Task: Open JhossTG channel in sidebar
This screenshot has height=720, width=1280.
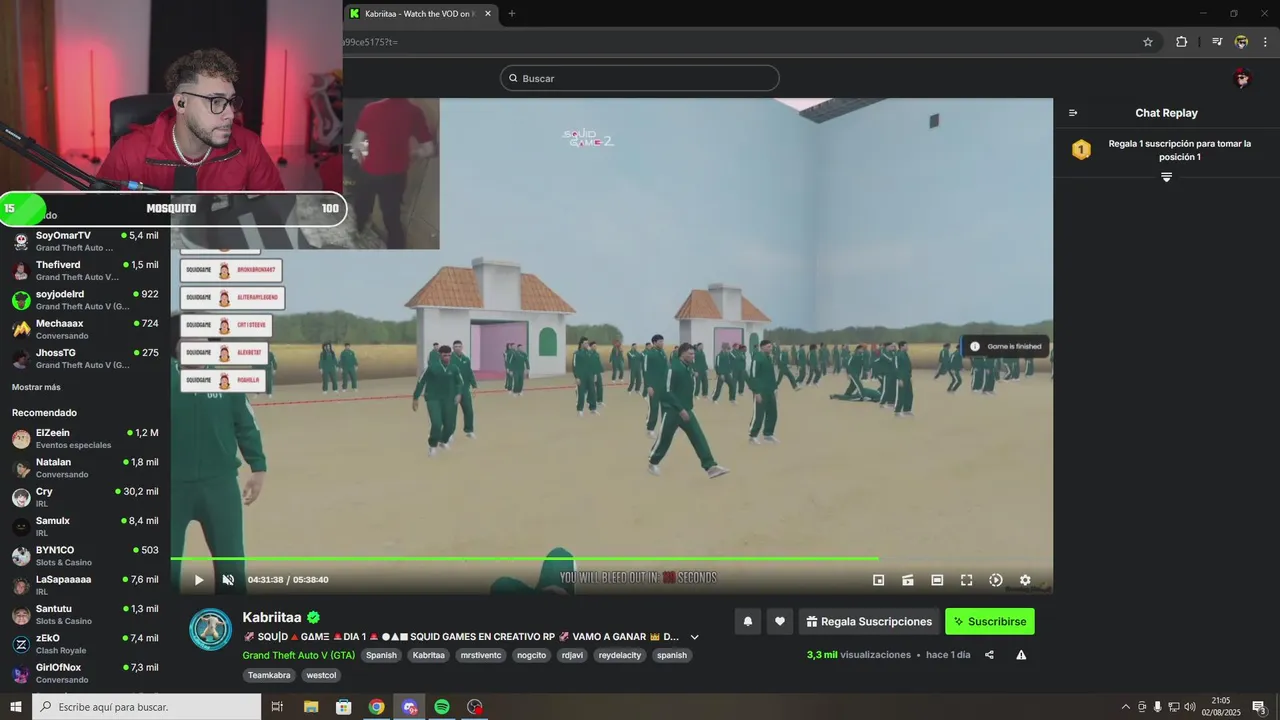Action: point(85,358)
